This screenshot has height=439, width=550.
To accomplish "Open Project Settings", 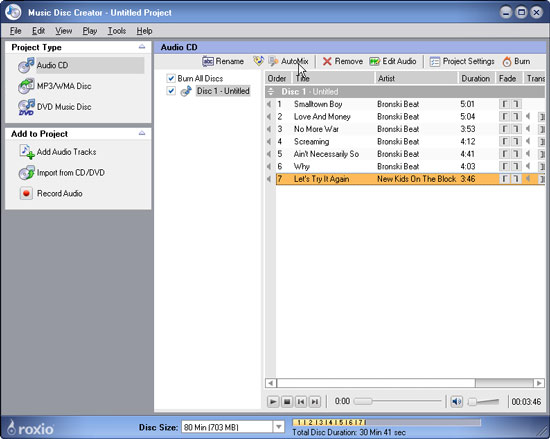I will (462, 61).
